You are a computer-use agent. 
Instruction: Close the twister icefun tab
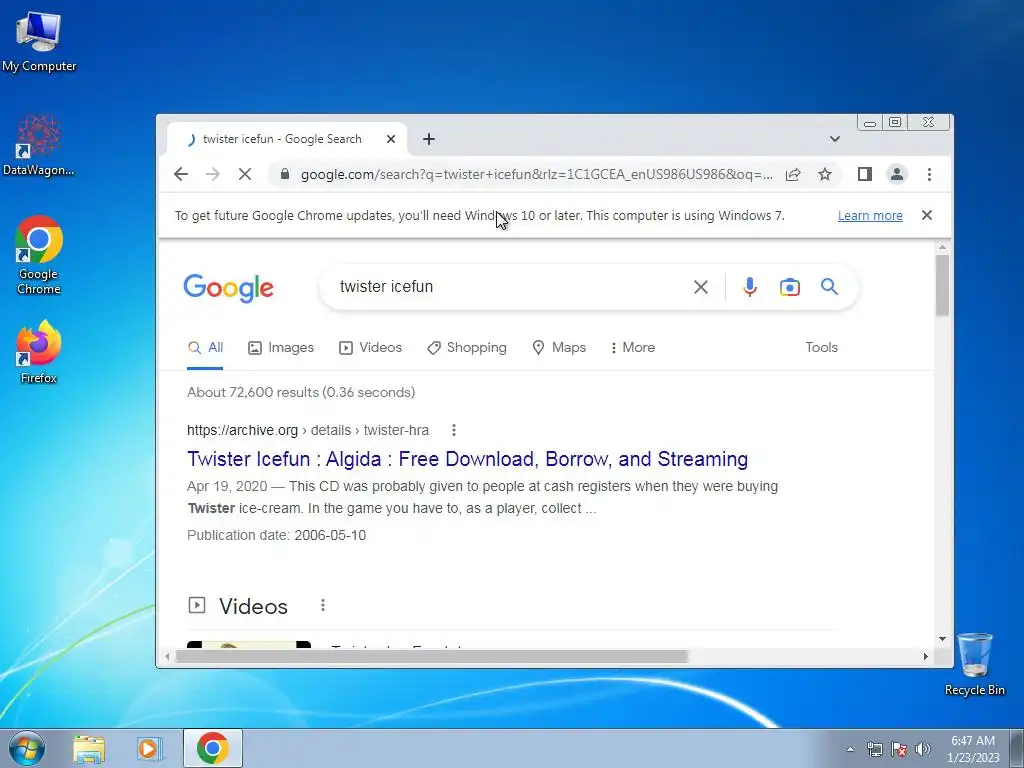[x=391, y=139]
